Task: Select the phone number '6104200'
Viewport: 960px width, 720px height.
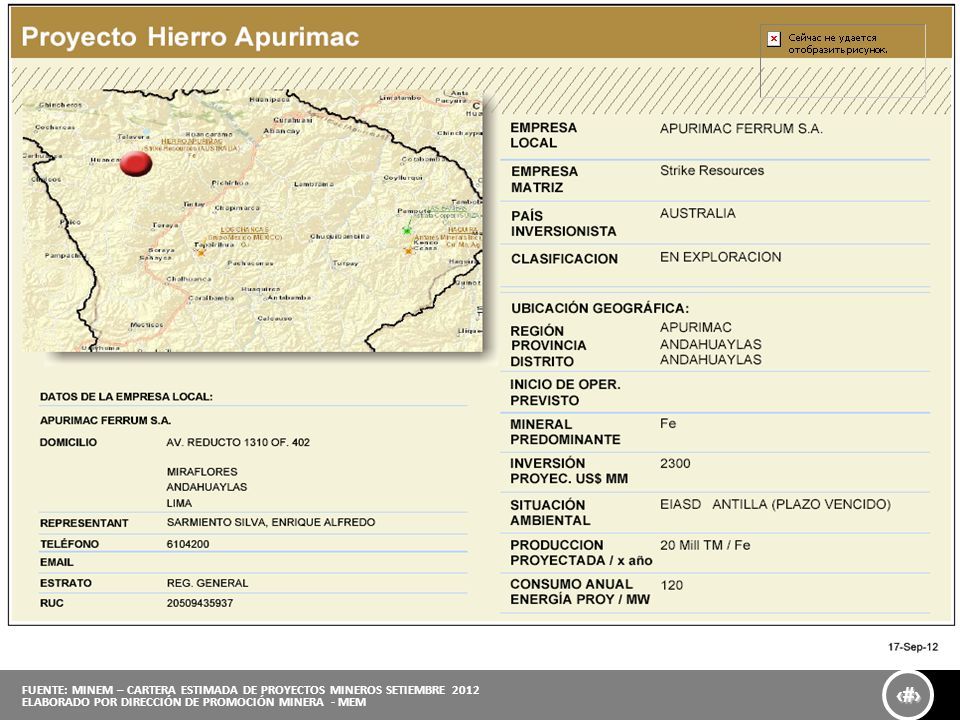Action: pyautogui.click(x=188, y=544)
